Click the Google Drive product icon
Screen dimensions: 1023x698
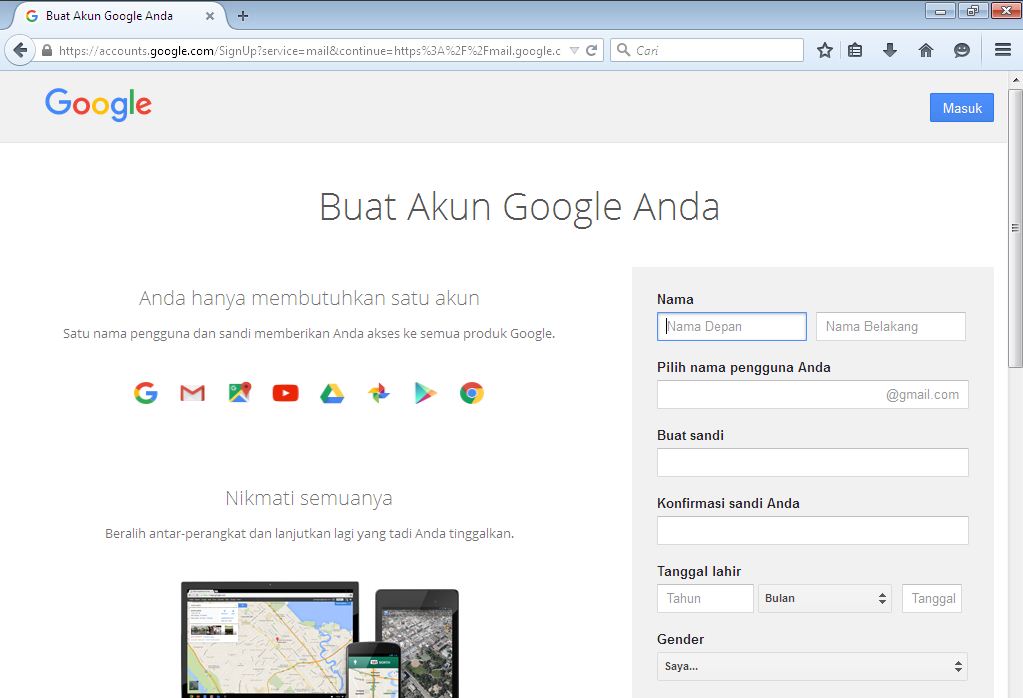[332, 393]
